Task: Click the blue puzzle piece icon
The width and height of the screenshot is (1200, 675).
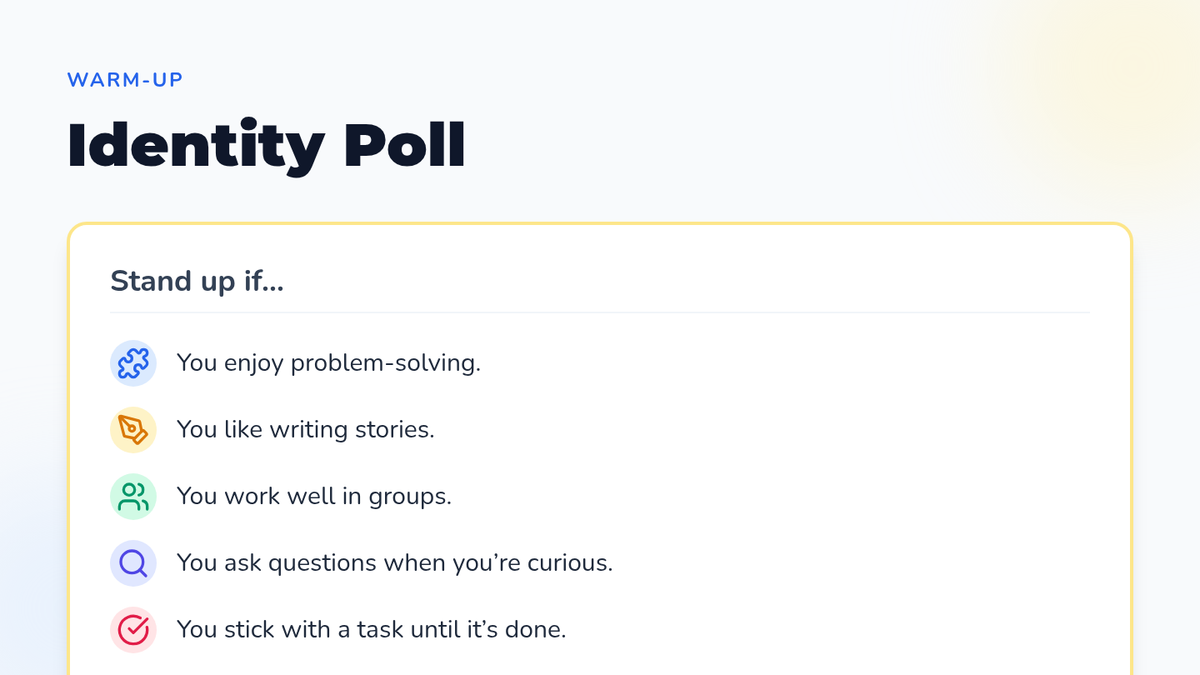Action: click(x=133, y=363)
